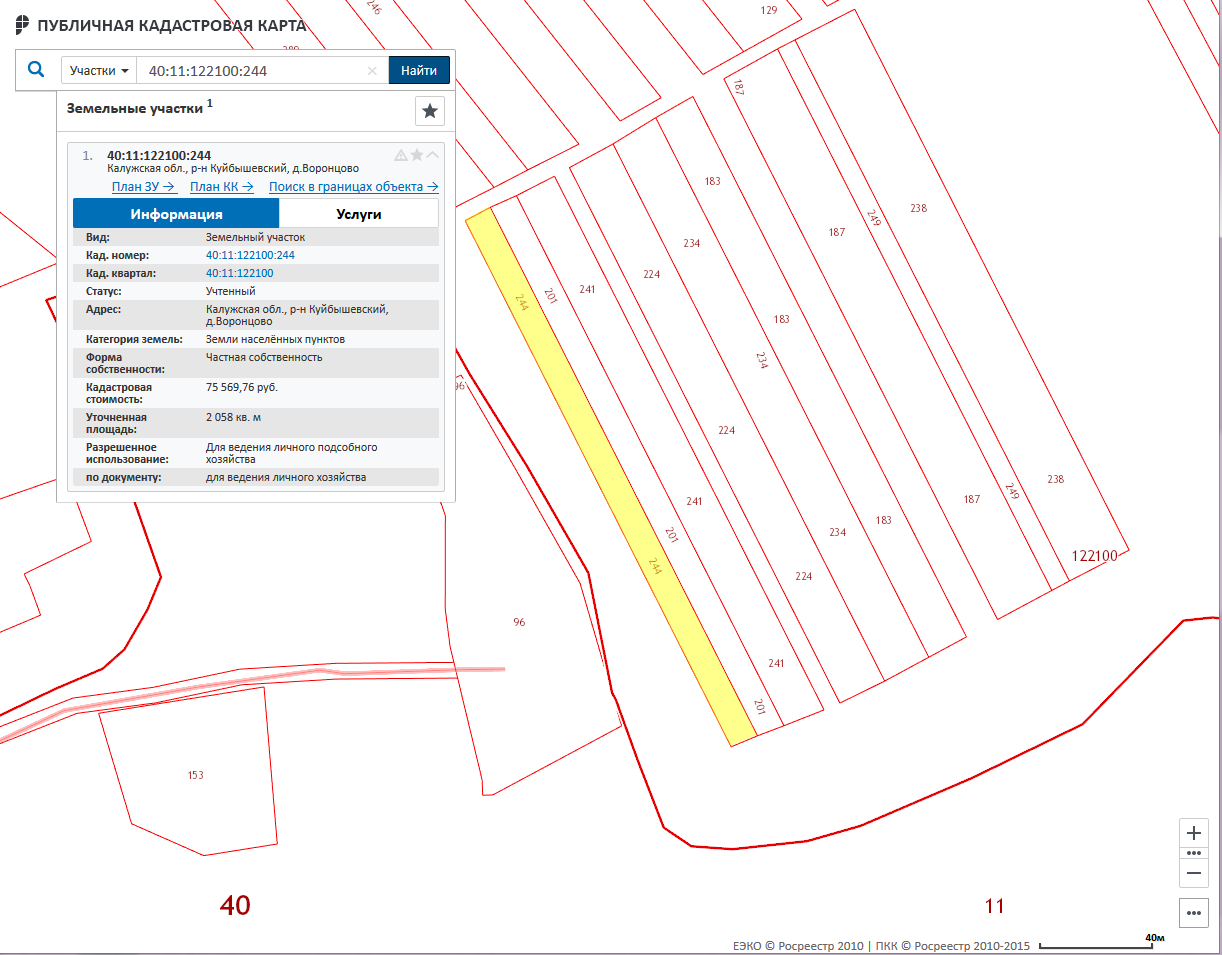Image resolution: width=1222 pixels, height=955 pixels.
Task: Open zoom level options between plus and minus
Action: (1193, 853)
